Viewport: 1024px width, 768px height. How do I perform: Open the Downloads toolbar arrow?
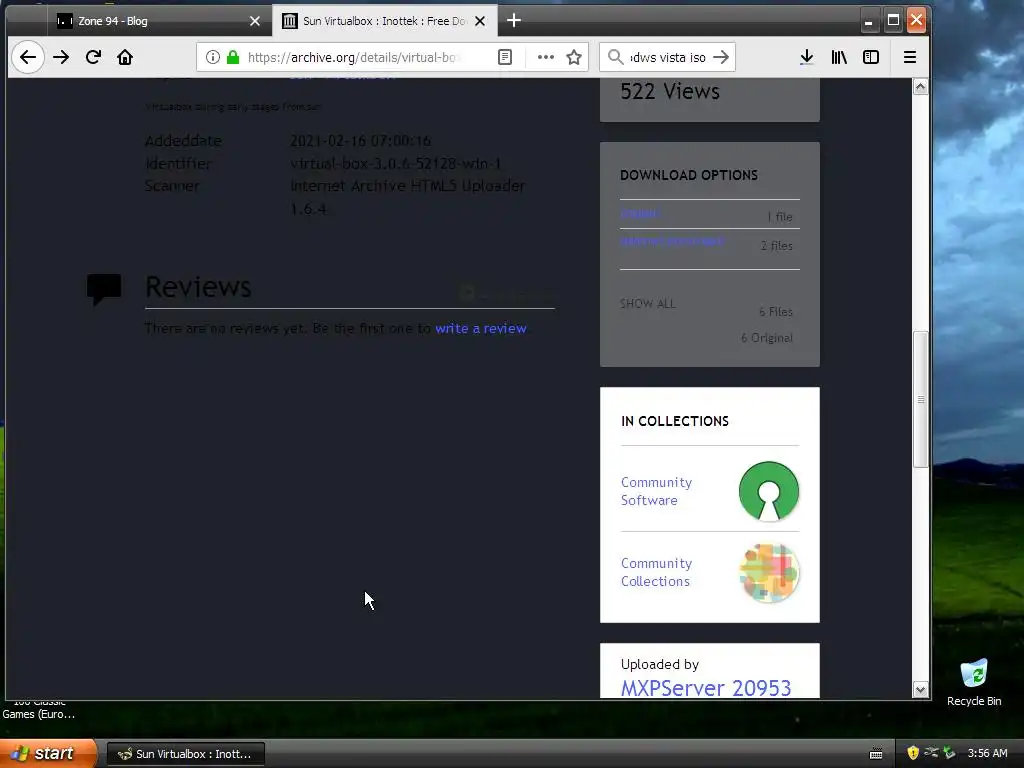(807, 57)
